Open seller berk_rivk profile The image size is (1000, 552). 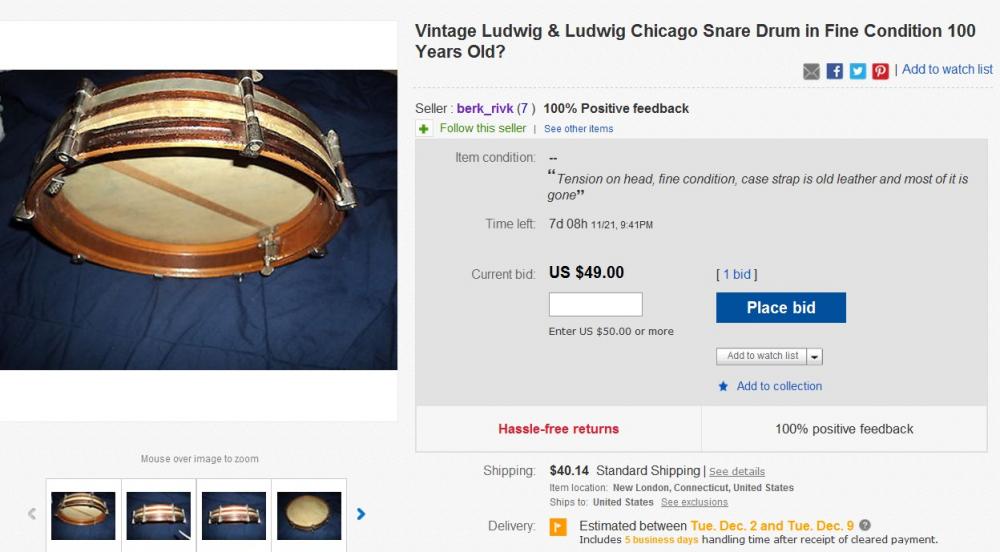click(485, 108)
